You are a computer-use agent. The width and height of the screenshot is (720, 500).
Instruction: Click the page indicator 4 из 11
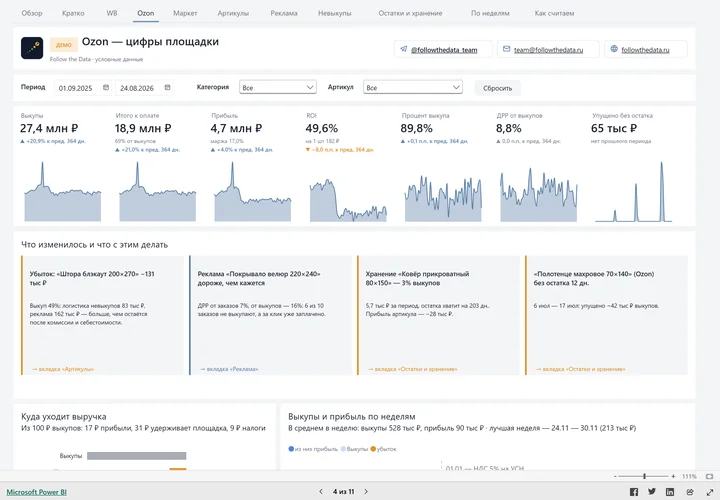click(x=343, y=492)
